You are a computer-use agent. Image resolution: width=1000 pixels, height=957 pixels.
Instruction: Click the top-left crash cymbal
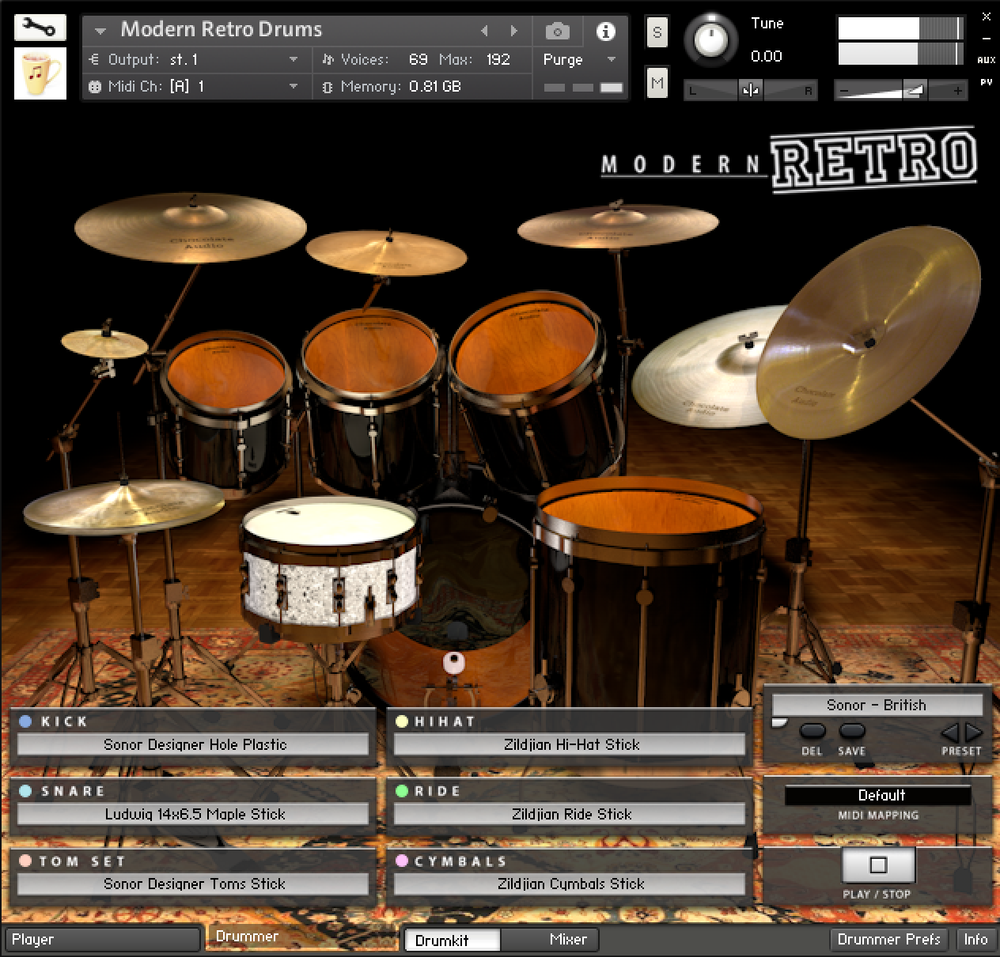click(190, 228)
